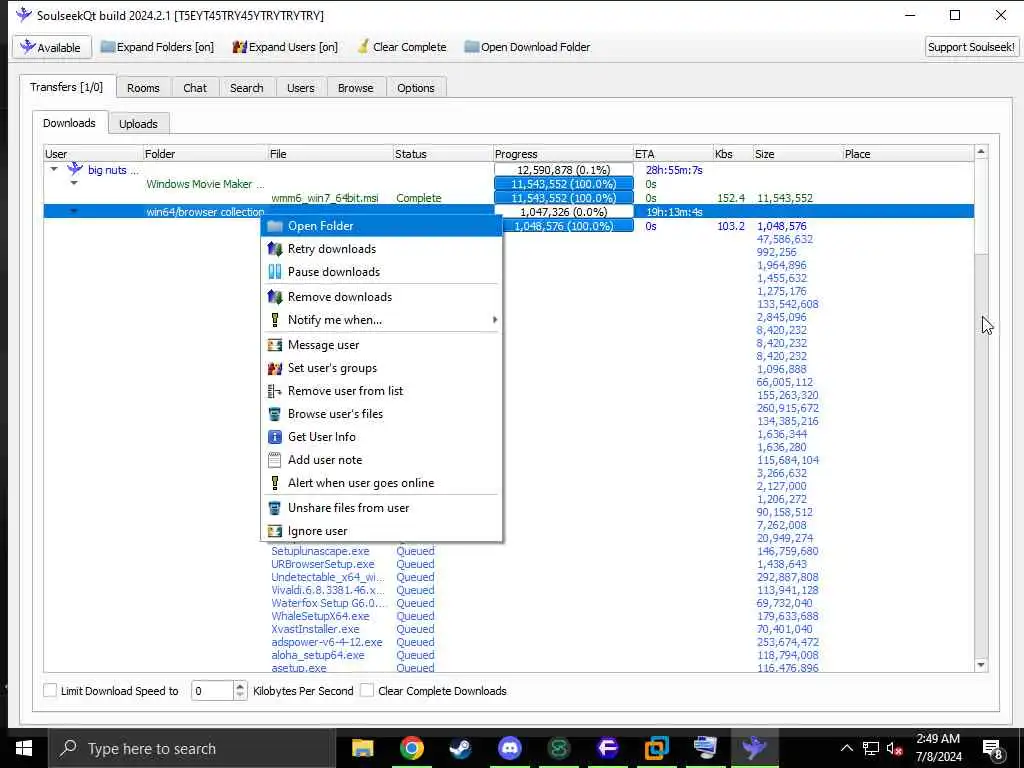Image resolution: width=1024 pixels, height=768 pixels.
Task: Click Clear Complete toolbar button
Action: pyautogui.click(x=402, y=47)
